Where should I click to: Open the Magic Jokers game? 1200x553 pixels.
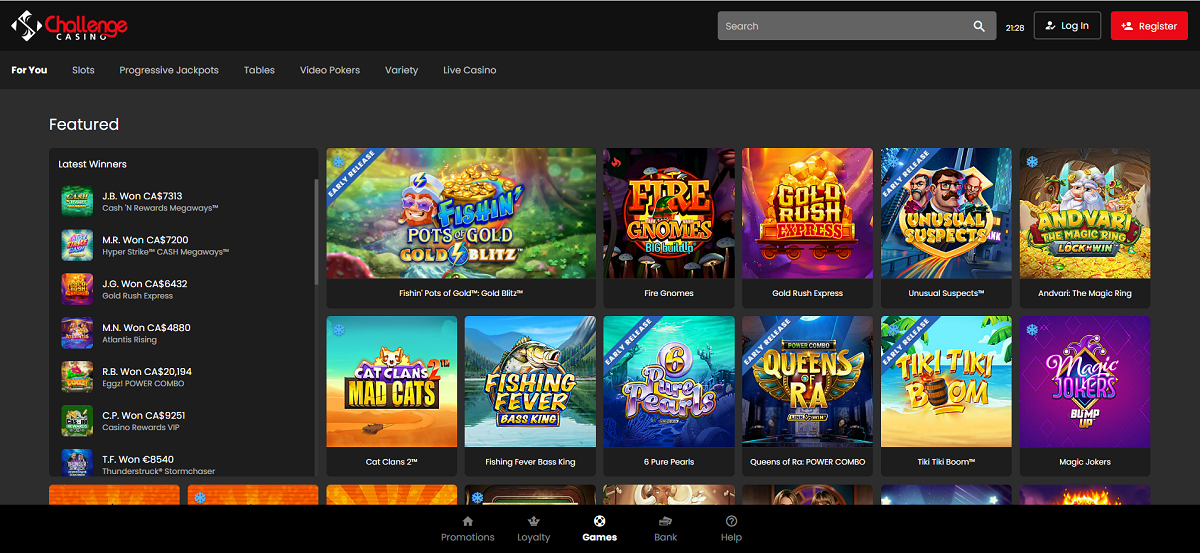(1085, 396)
